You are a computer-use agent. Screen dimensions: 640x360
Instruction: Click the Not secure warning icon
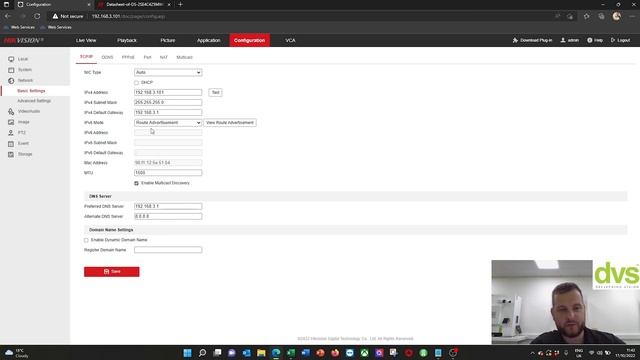[55, 16]
